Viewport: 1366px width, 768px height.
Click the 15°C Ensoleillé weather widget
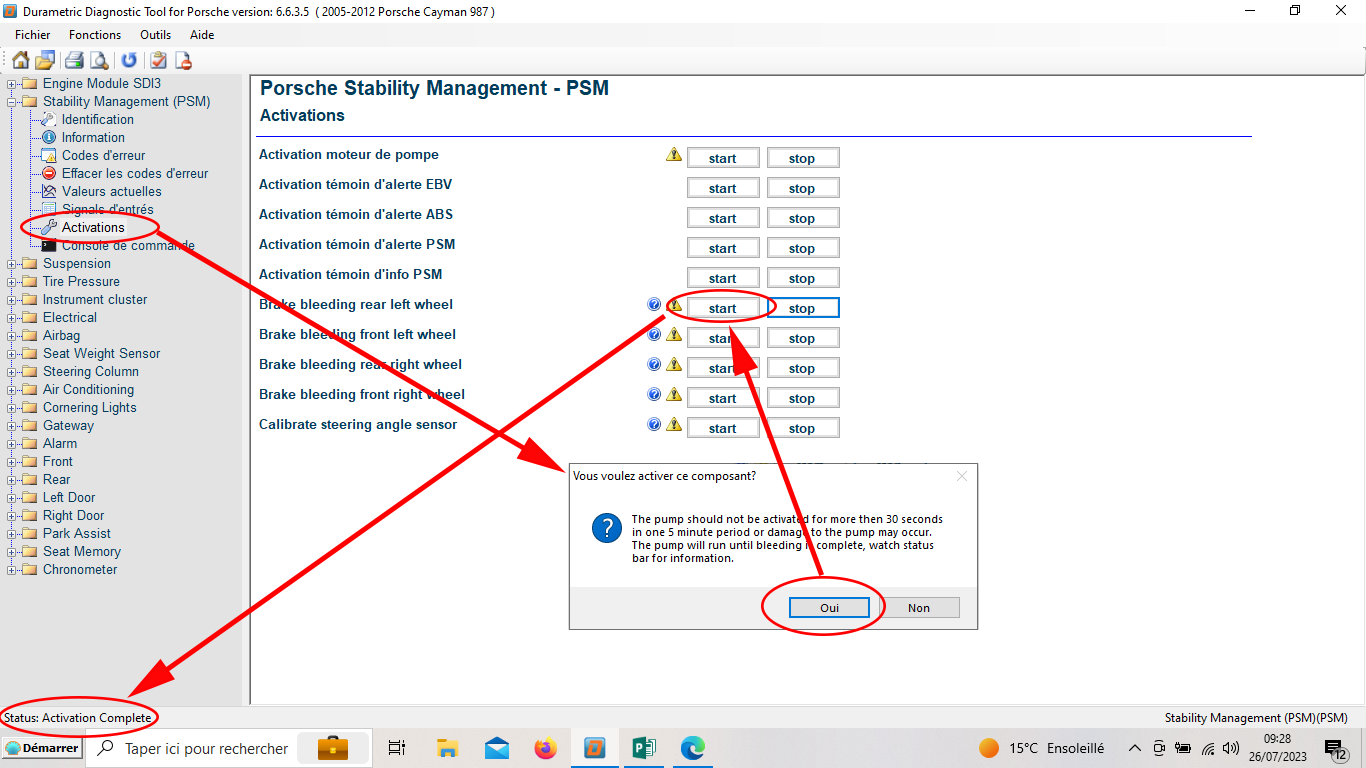(1042, 748)
